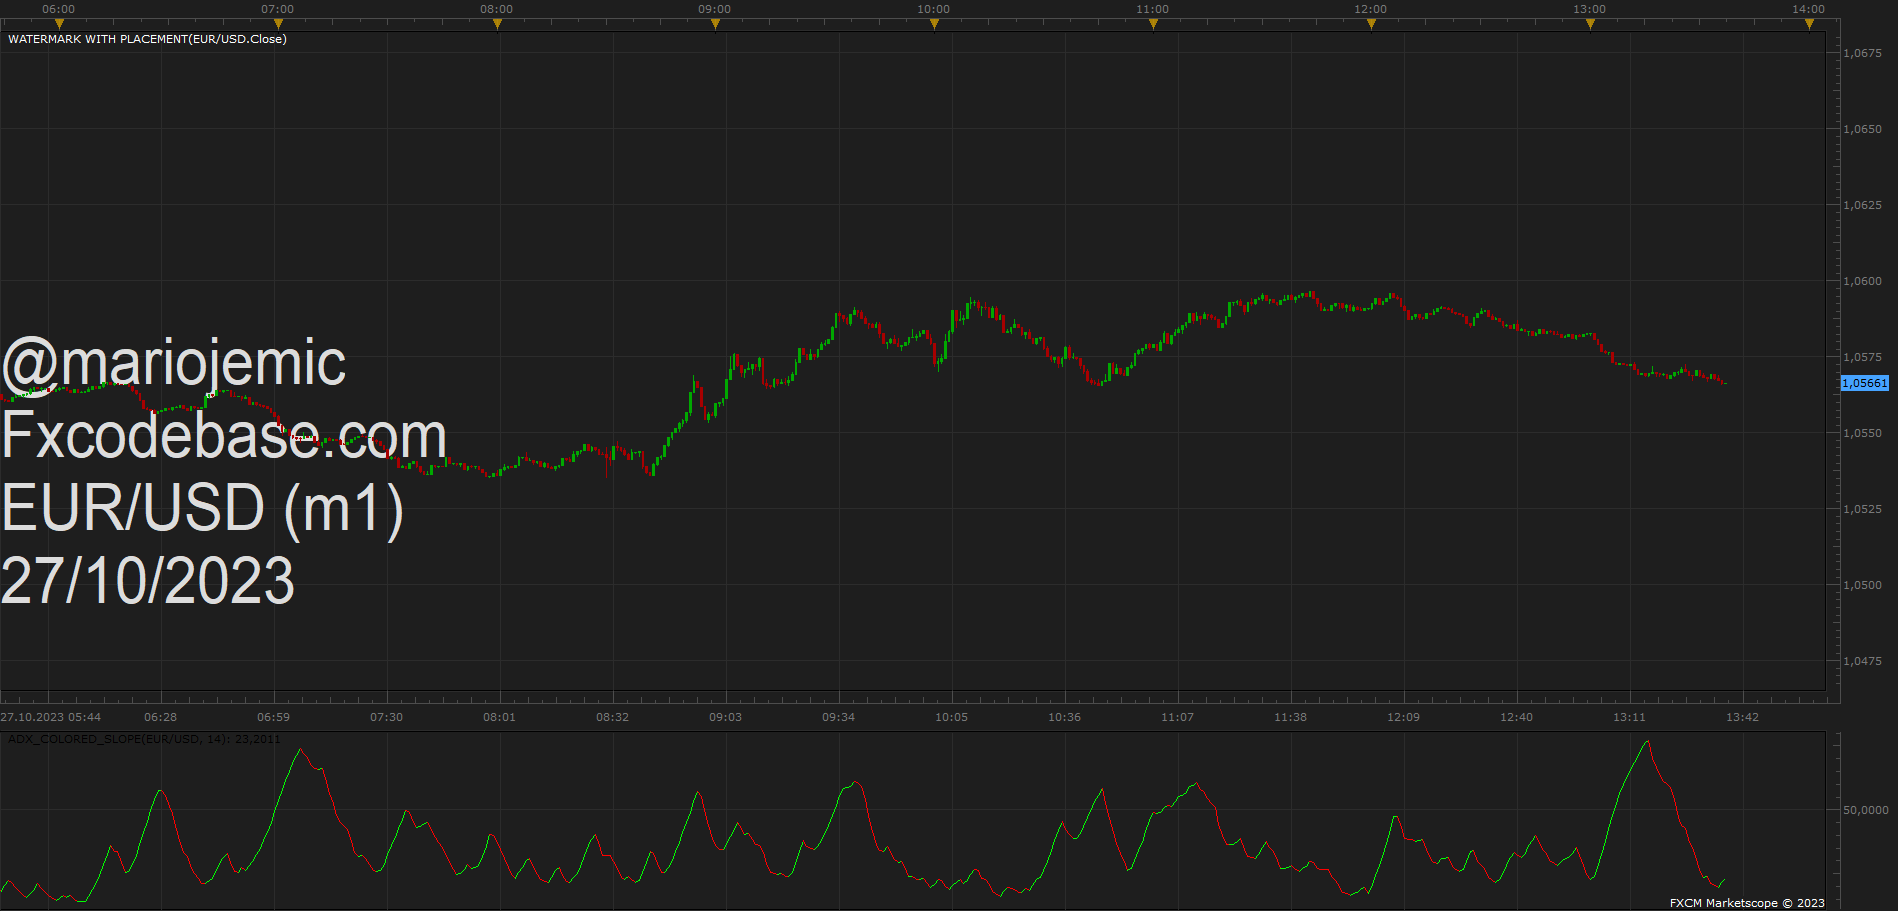
Task: Click the 12:09 time axis label
Action: click(1403, 717)
